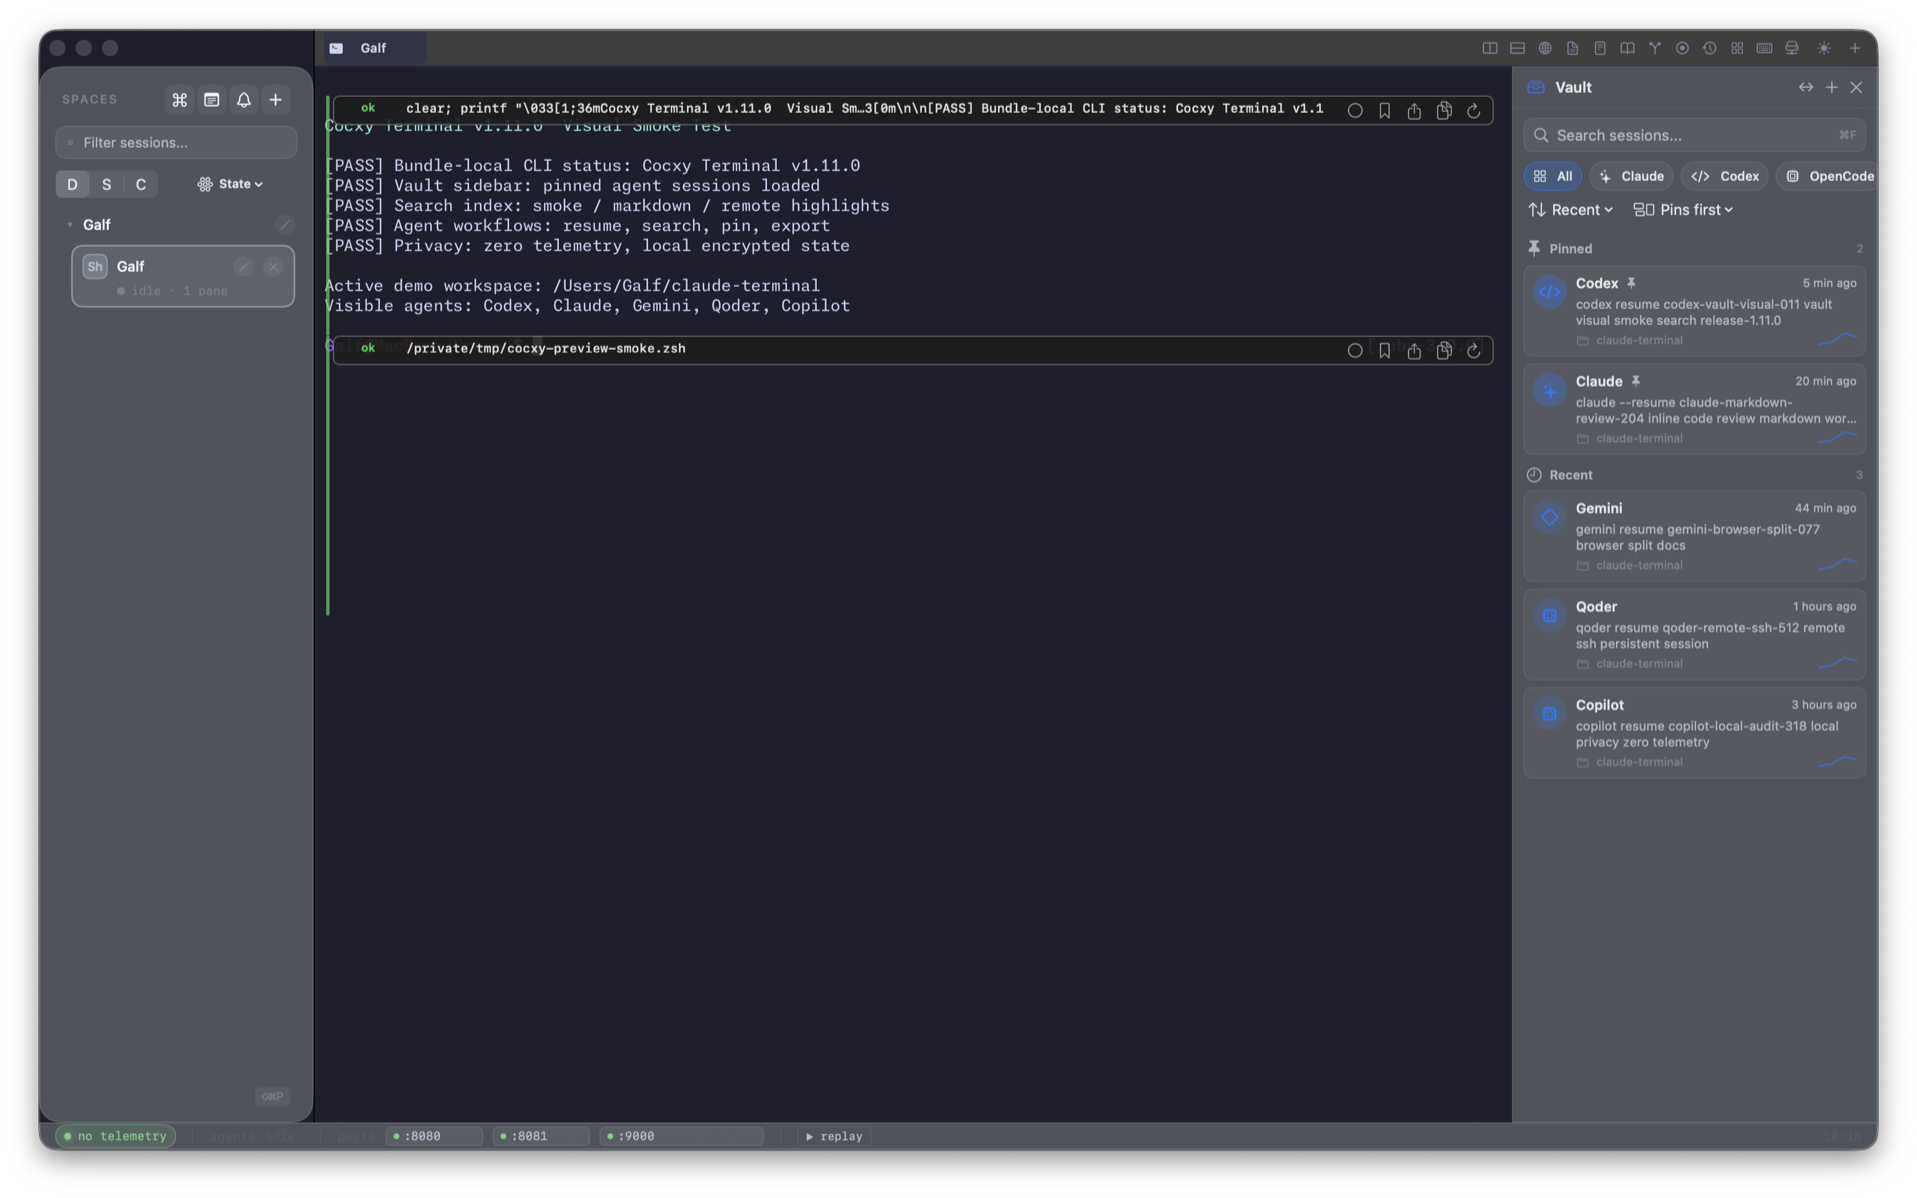
Task: Open the open-book icon in toolbar
Action: coord(1627,48)
